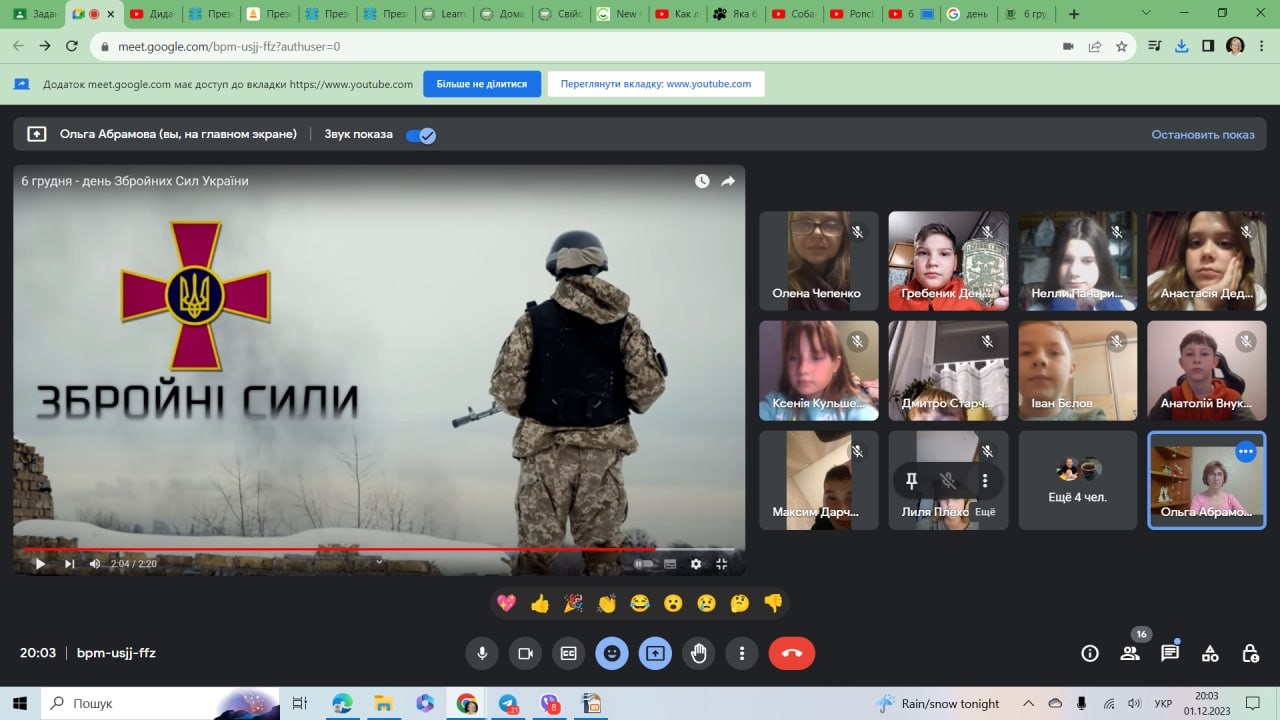Turn off the camera in Meet

coord(524,653)
